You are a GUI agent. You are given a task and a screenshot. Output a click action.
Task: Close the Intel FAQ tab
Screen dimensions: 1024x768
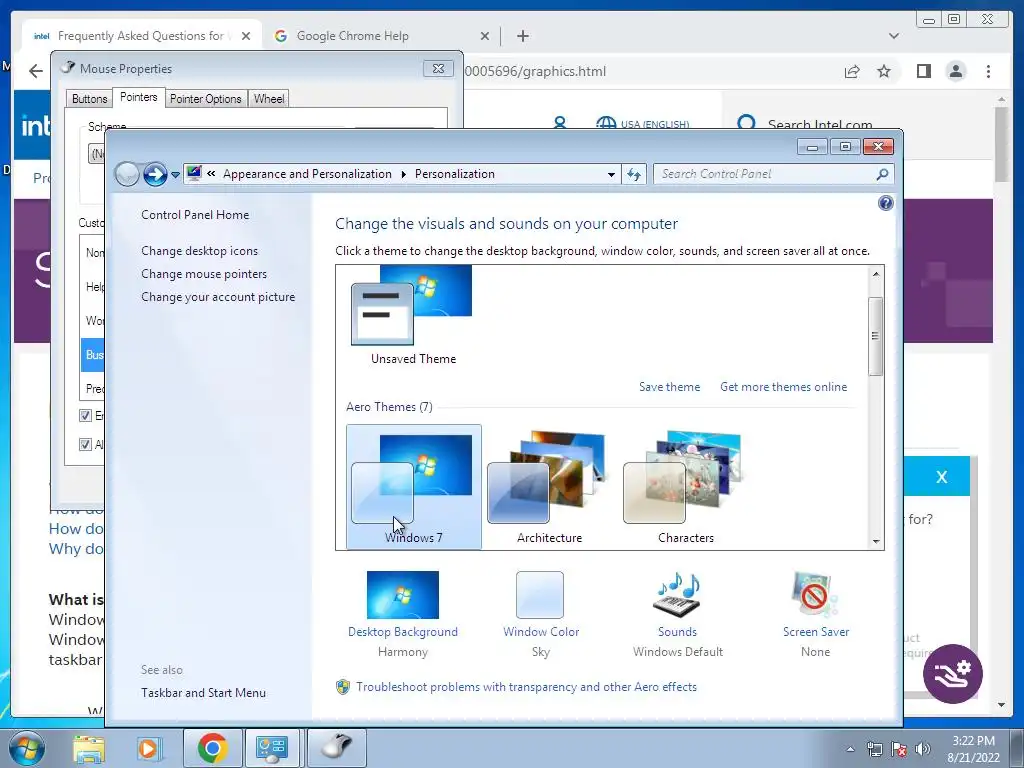246,36
